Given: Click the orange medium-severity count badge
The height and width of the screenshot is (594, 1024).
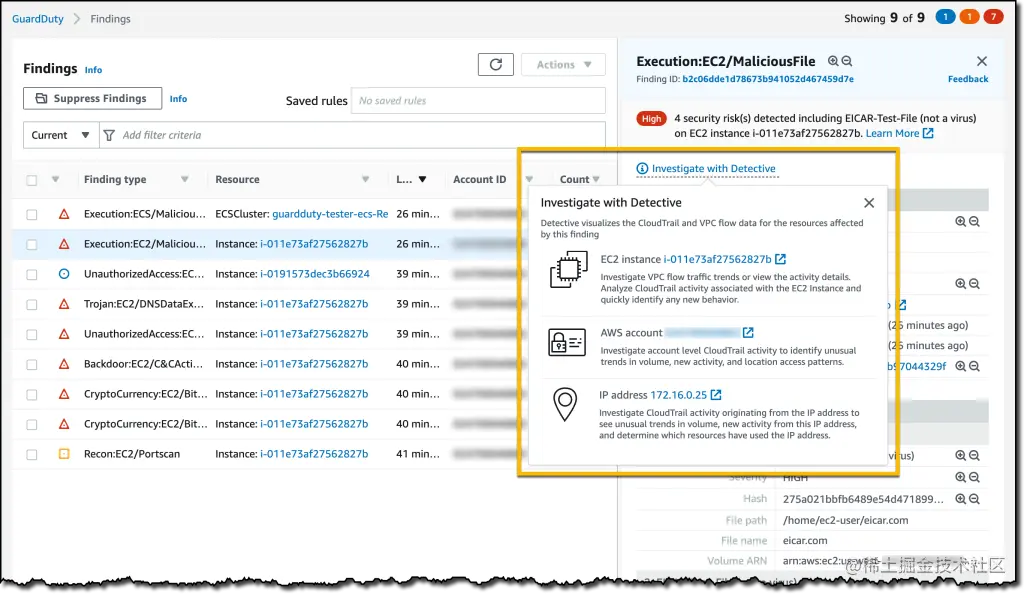Looking at the screenshot, I should click(x=969, y=17).
